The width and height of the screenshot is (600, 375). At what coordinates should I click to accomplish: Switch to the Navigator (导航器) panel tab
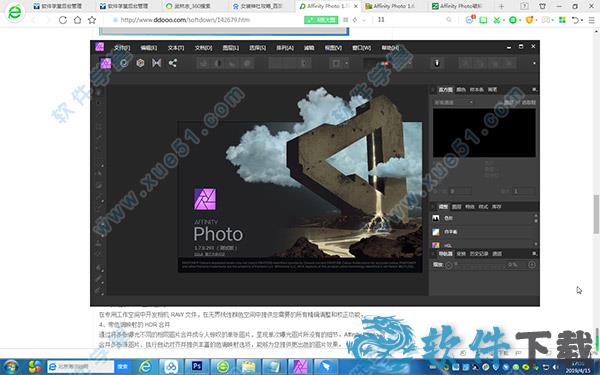coord(445,254)
